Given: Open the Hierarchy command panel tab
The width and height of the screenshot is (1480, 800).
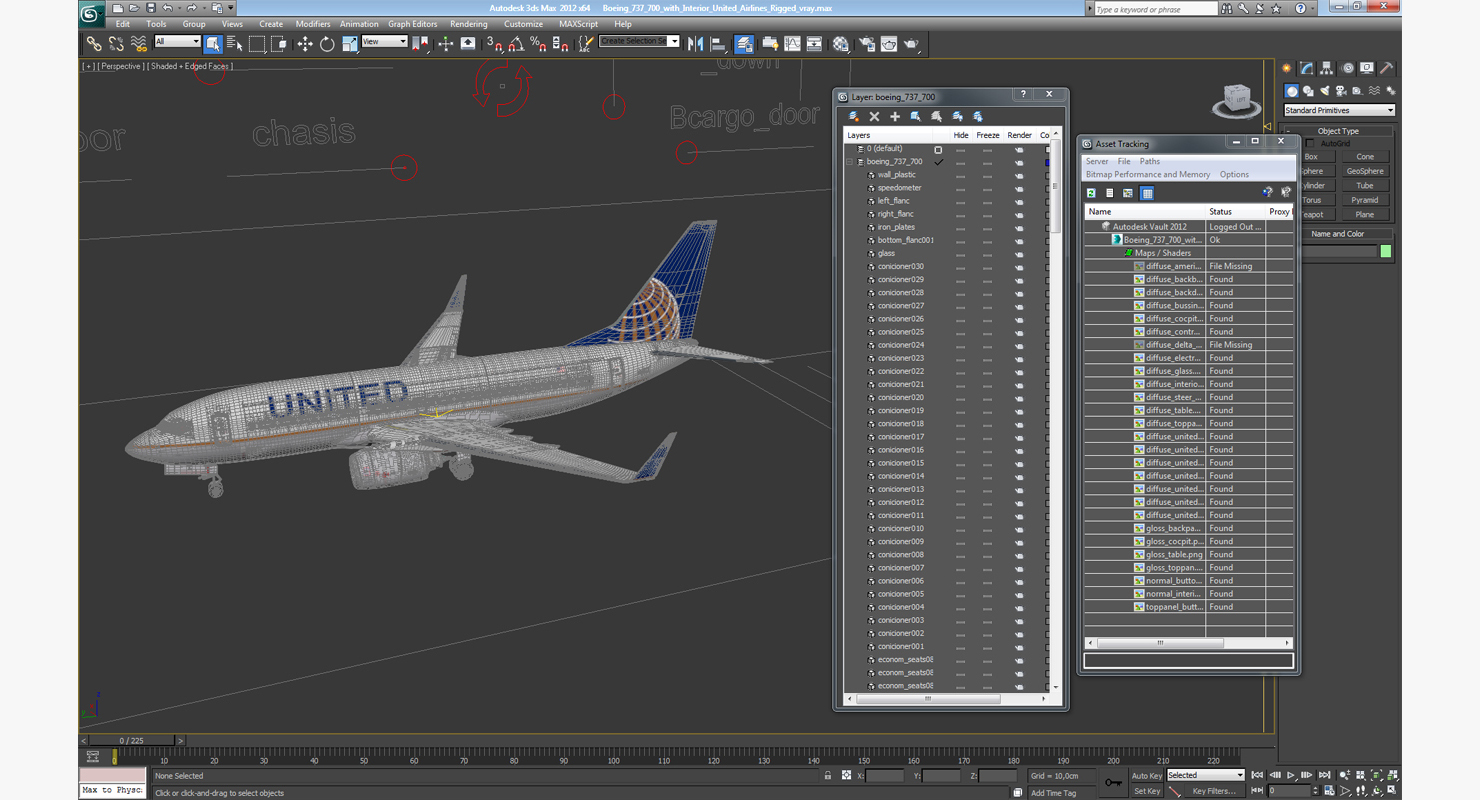Looking at the screenshot, I should (x=1327, y=69).
